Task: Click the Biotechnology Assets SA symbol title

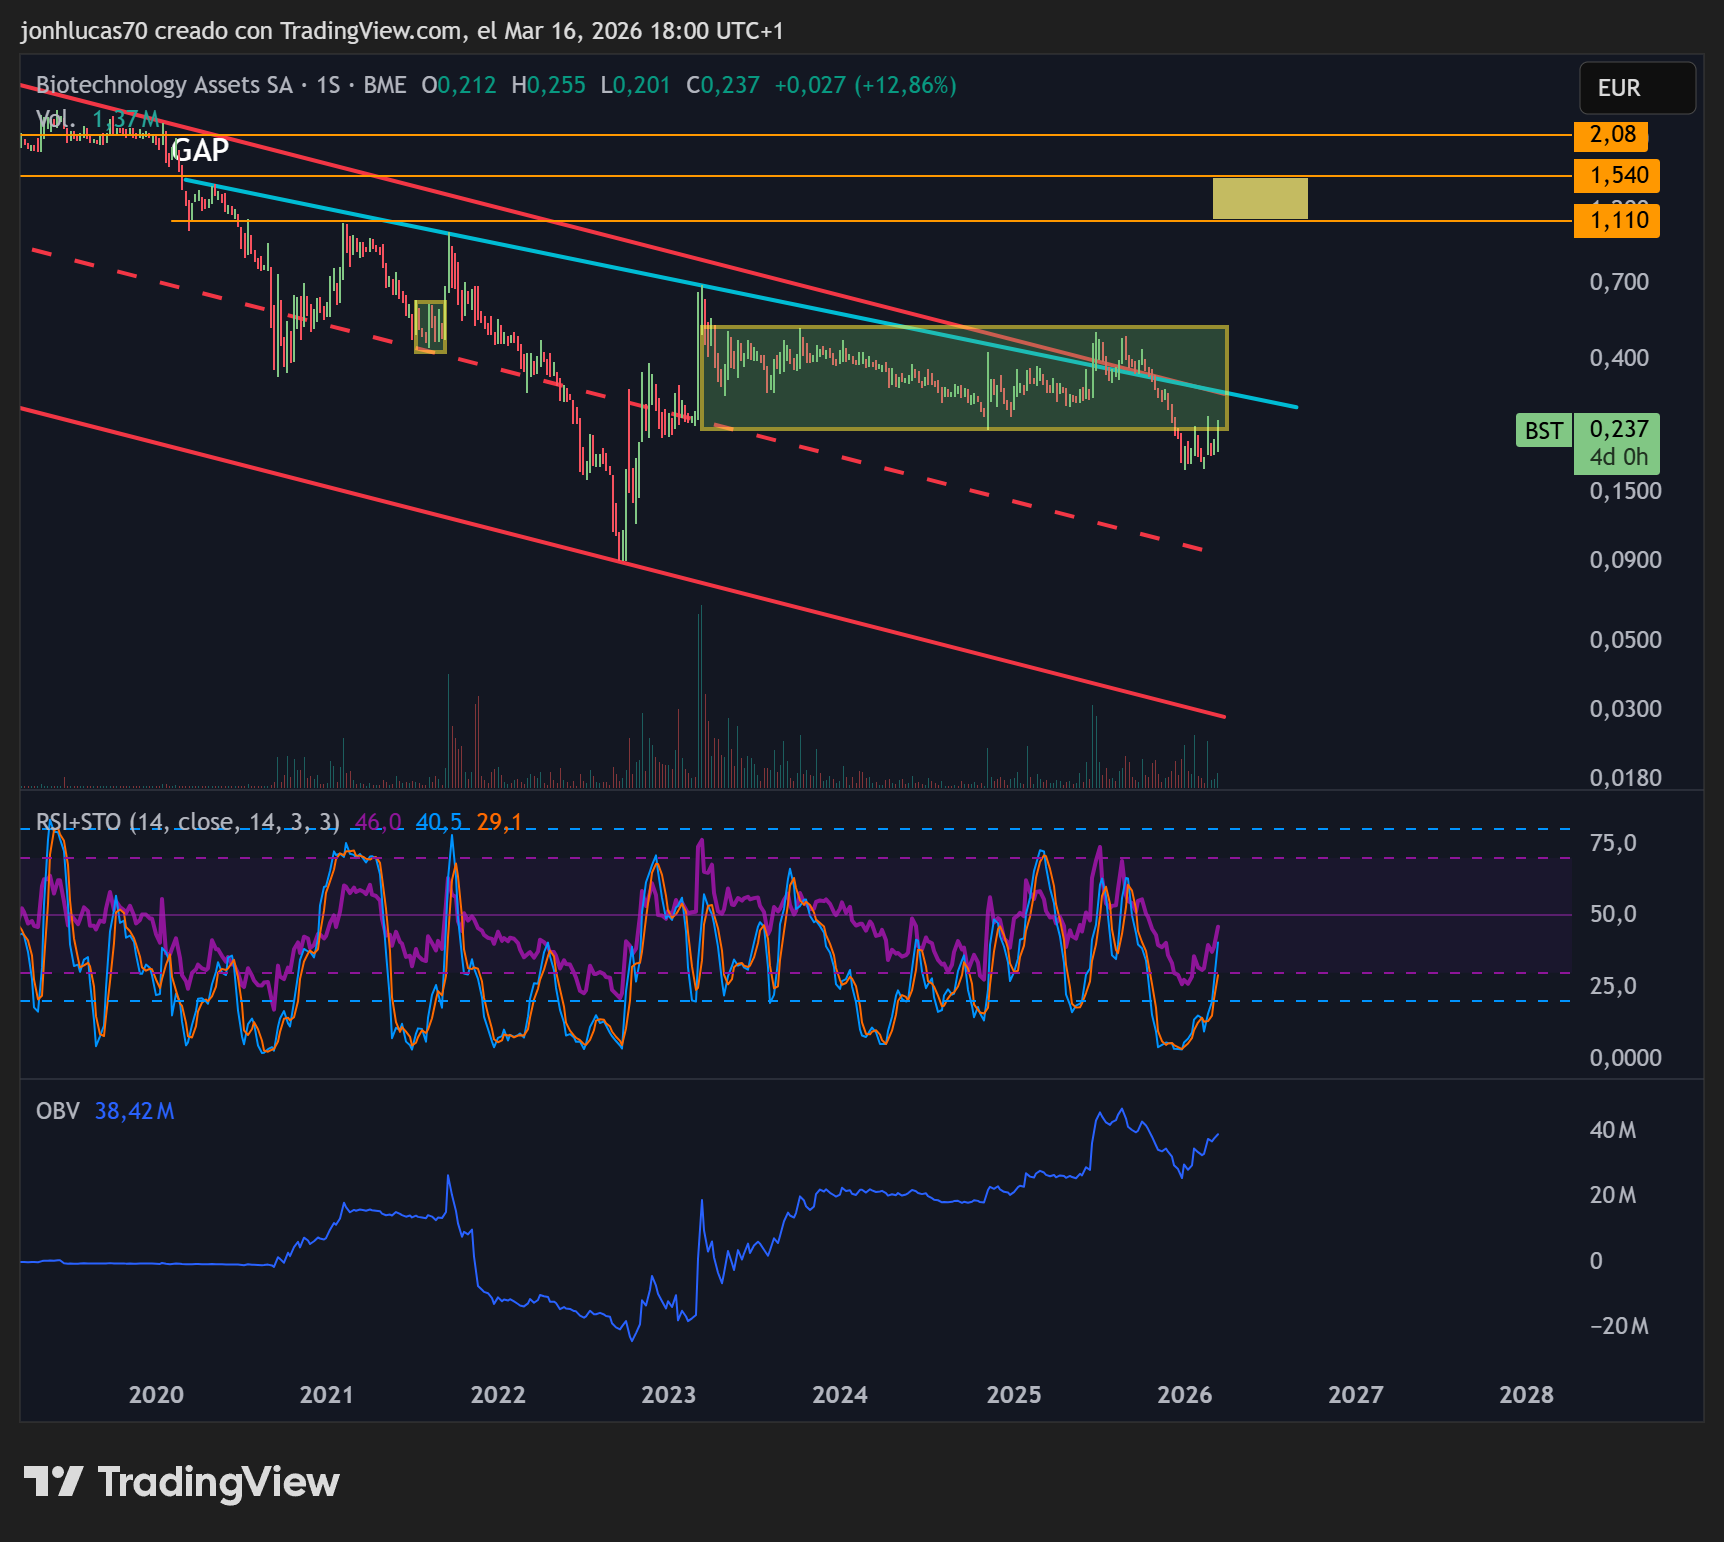Action: (x=164, y=85)
